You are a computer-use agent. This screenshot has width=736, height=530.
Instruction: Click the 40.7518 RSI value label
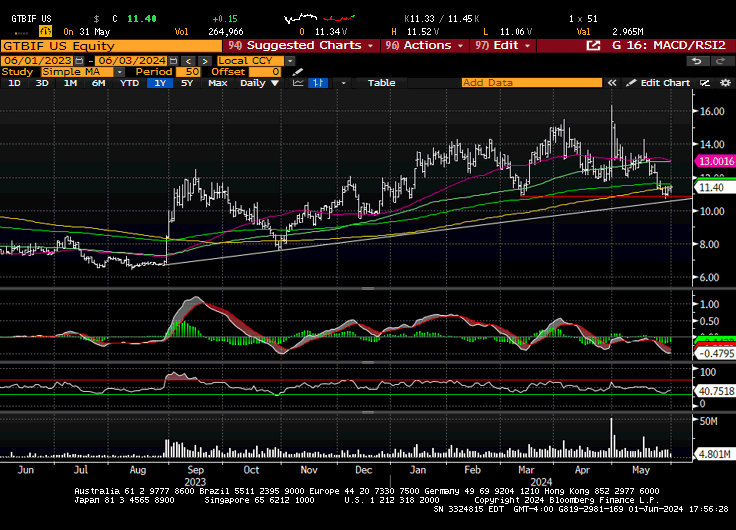pyautogui.click(x=716, y=391)
